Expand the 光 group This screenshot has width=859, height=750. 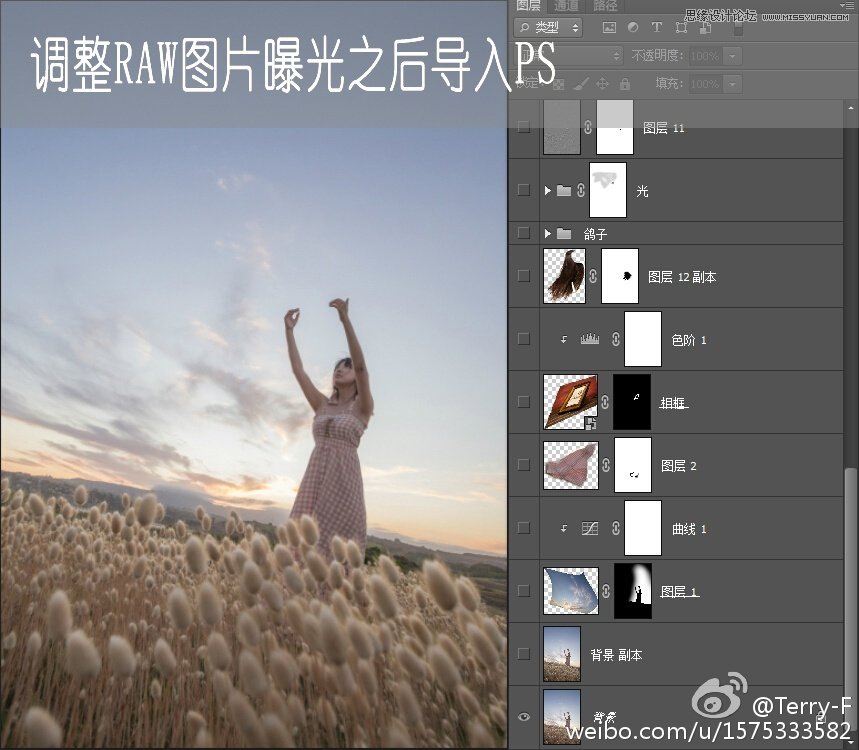tap(548, 190)
